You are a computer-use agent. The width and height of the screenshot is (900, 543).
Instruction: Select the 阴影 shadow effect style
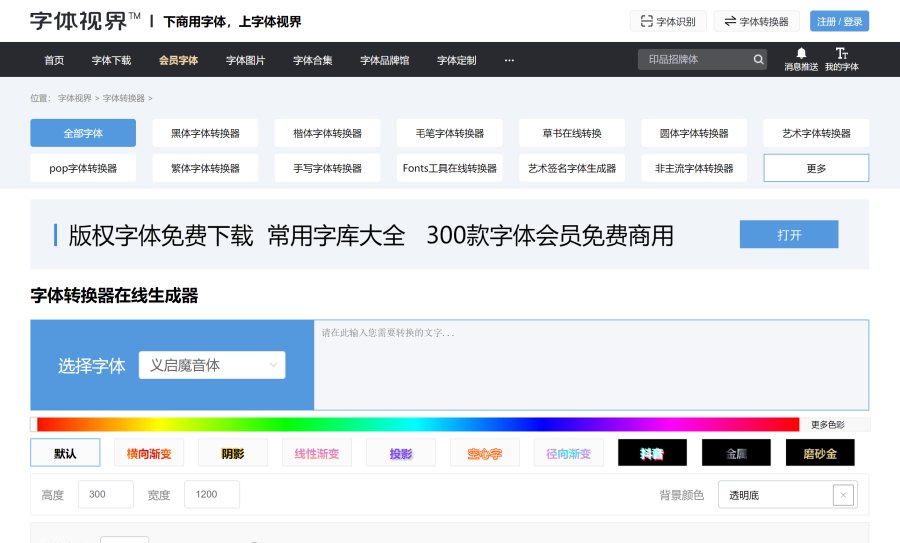(x=233, y=453)
